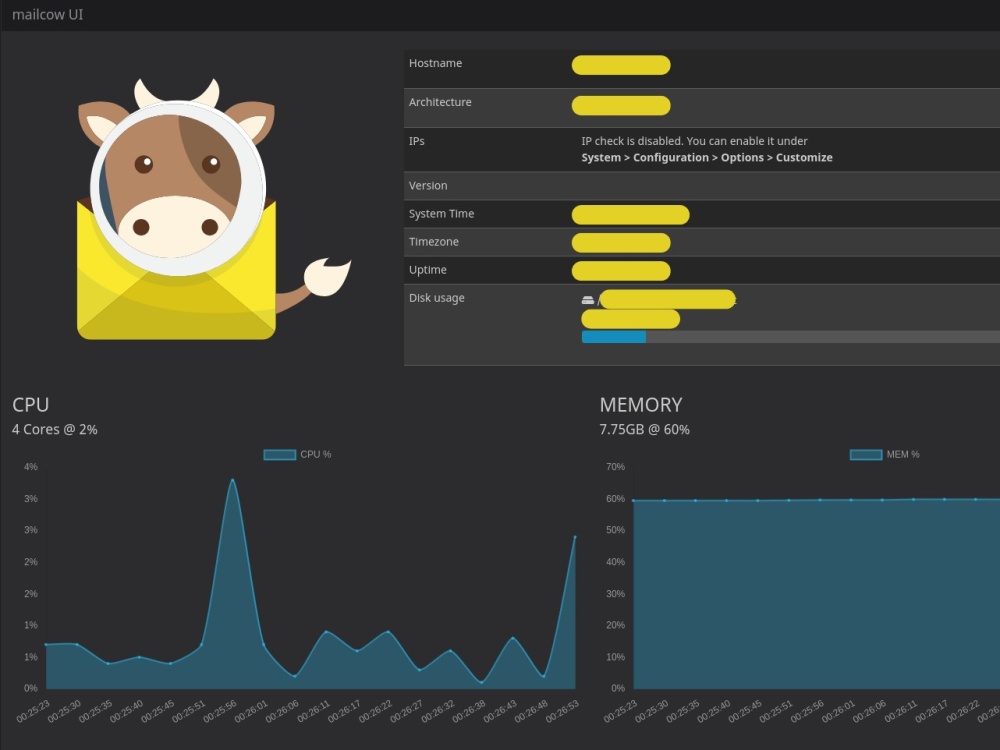Click the CPU section heading
The image size is (1000, 750).
click(31, 405)
